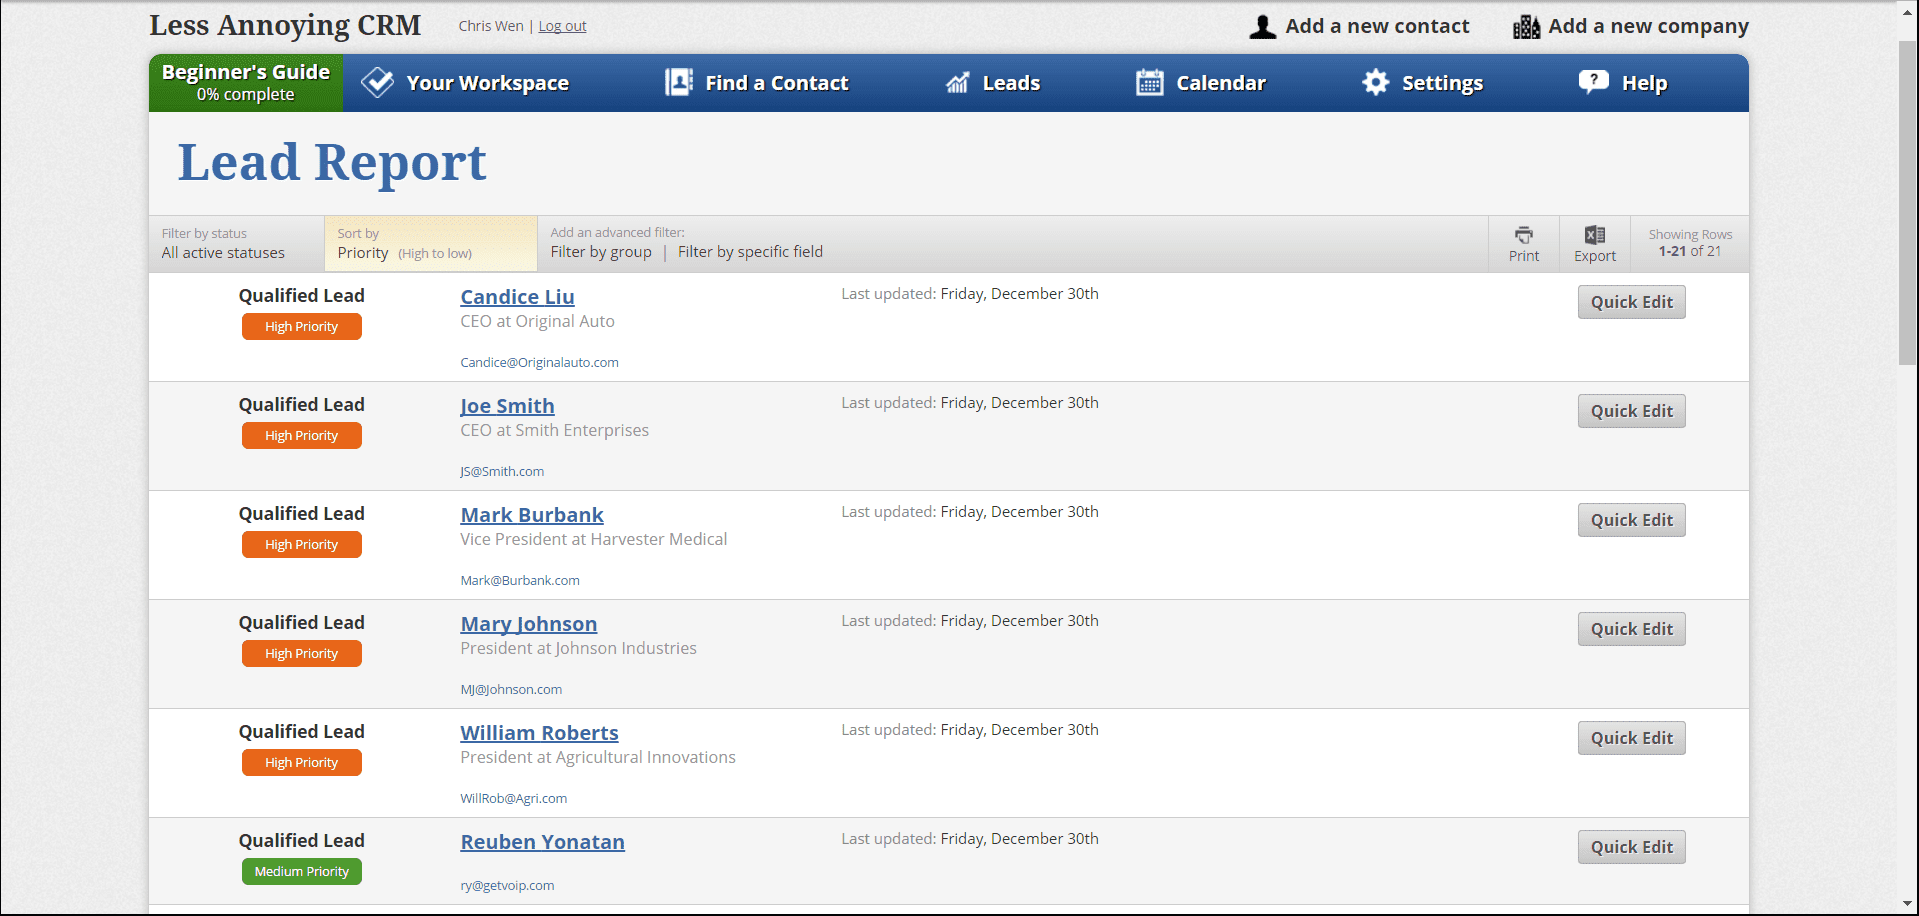Screen dimensions: 1919x916
Task: Click the Export spreadsheet icon
Action: pyautogui.click(x=1595, y=235)
